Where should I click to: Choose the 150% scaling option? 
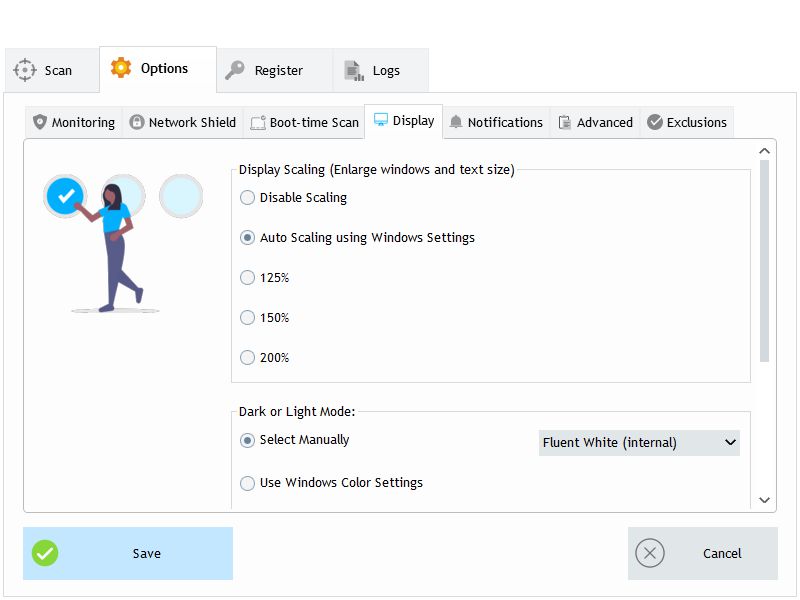click(x=248, y=318)
